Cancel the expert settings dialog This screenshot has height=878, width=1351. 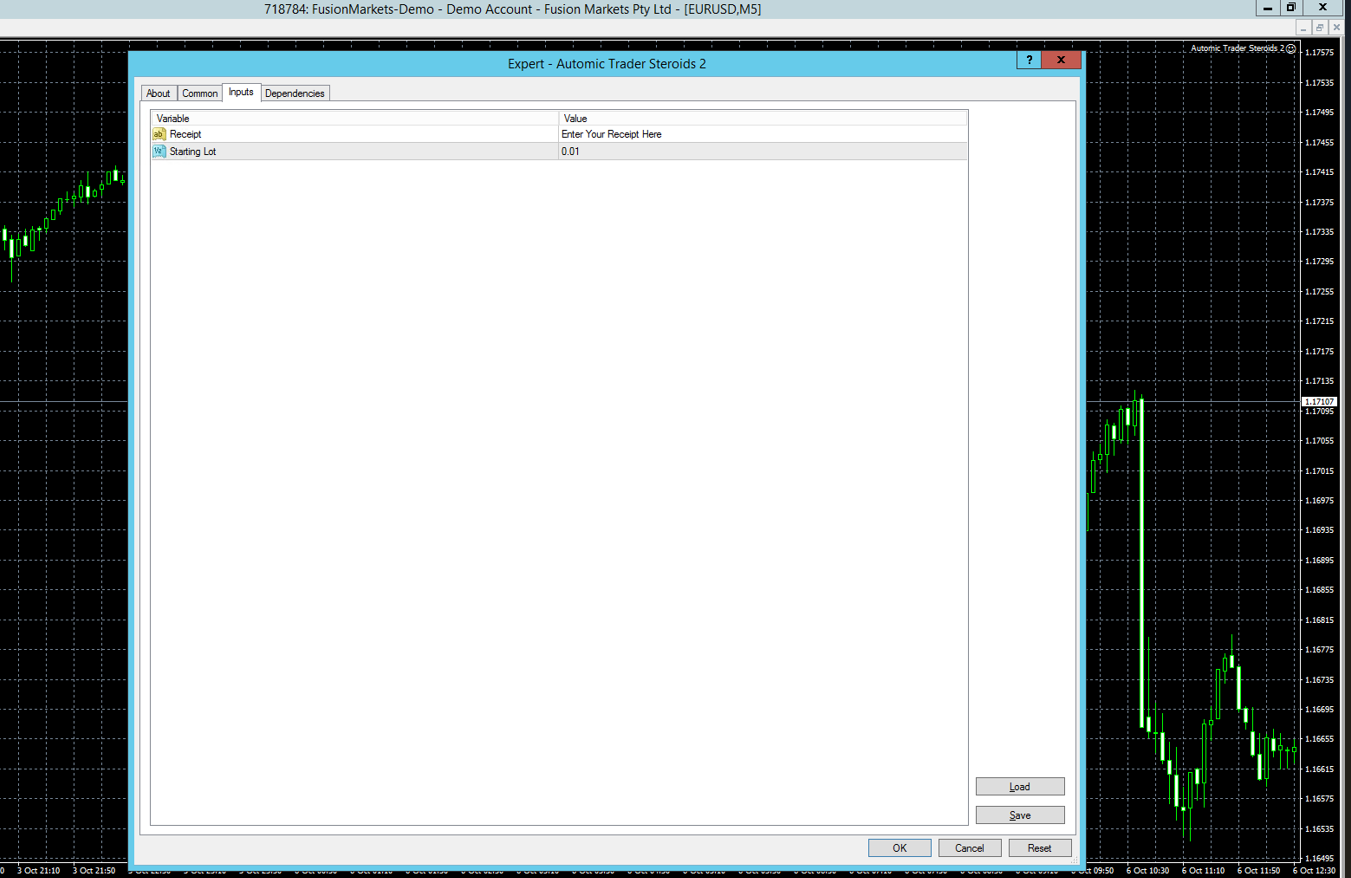pos(969,848)
